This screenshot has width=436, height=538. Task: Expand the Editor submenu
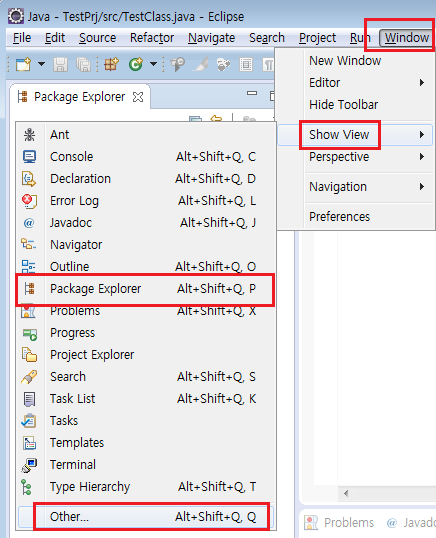point(355,83)
